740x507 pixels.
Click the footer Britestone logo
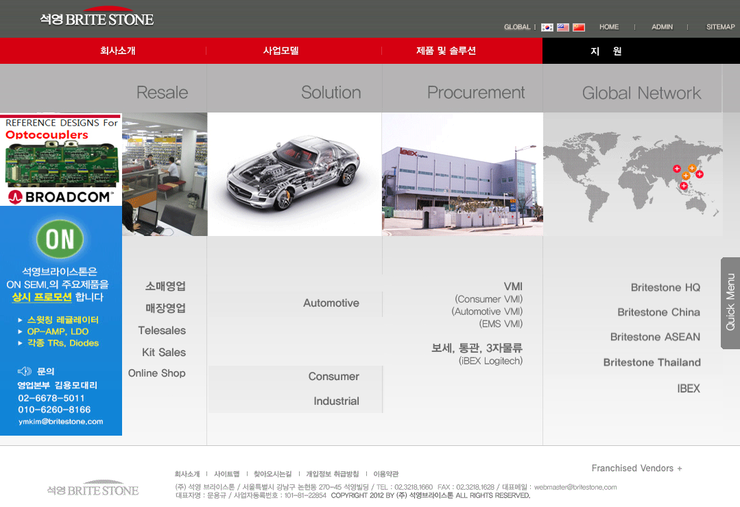pos(92,489)
